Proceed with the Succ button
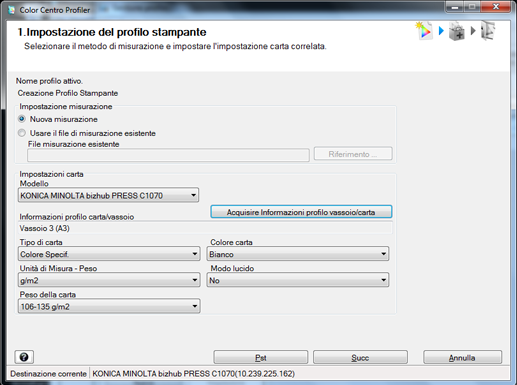 point(360,357)
